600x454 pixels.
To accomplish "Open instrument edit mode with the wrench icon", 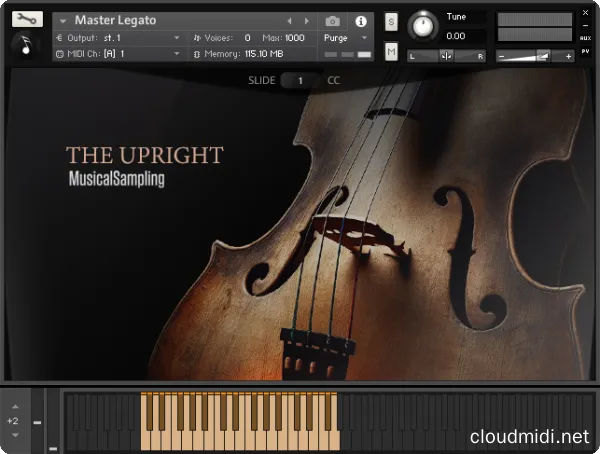I will tap(27, 19).
